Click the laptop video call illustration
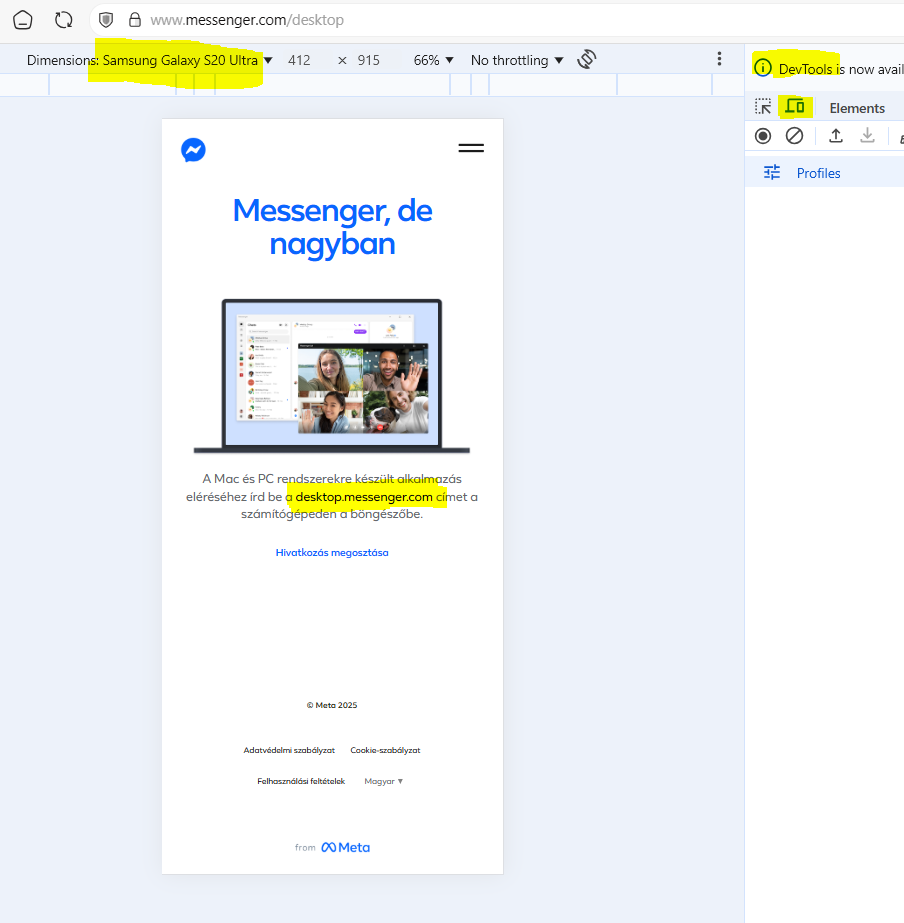 [332, 376]
